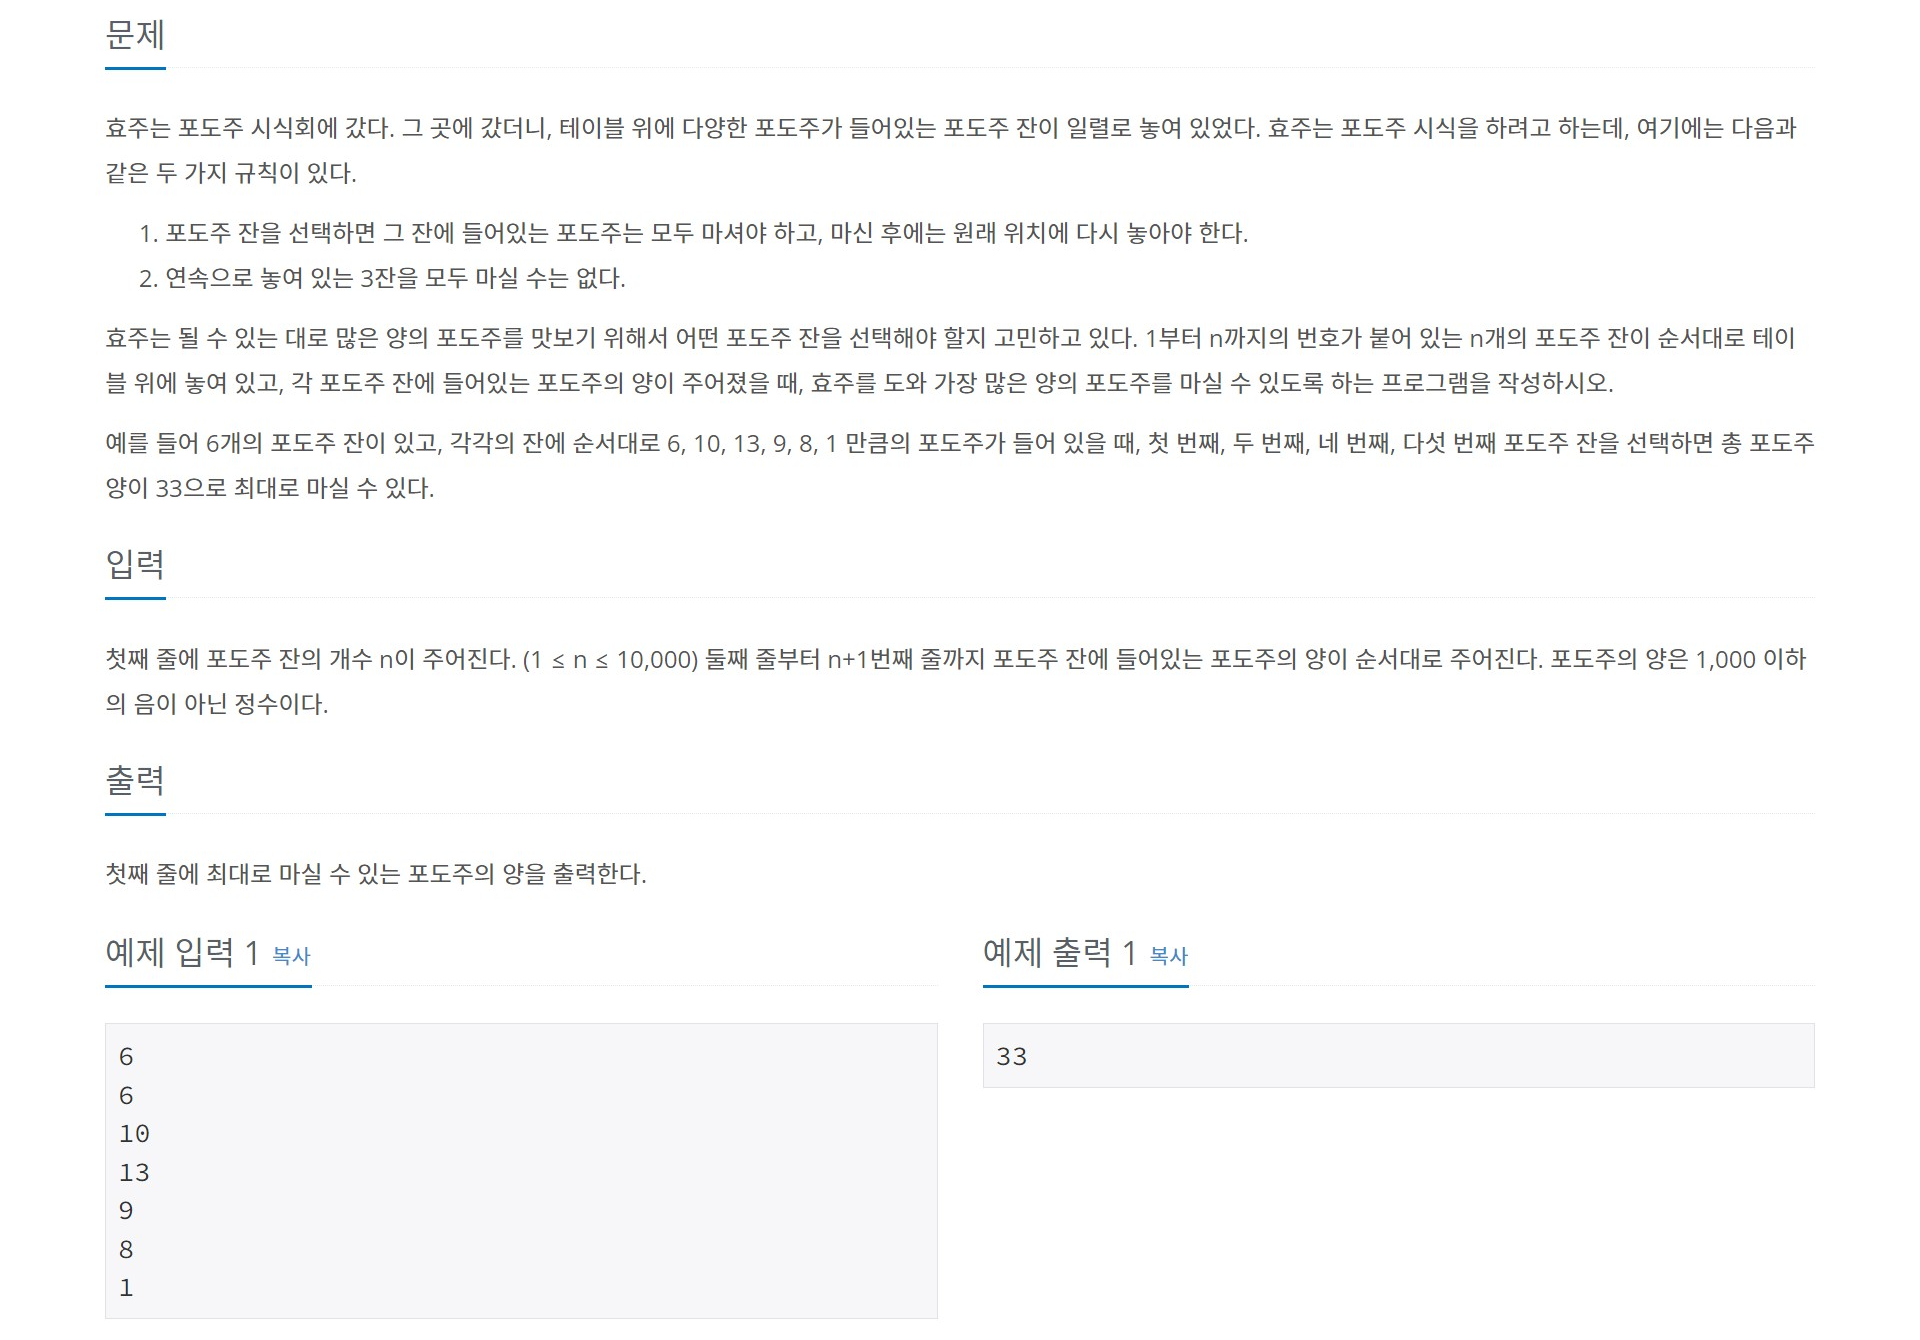This screenshot has width=1920, height=1340.
Task: Click the last line 1 in sample input
Action: [126, 1288]
